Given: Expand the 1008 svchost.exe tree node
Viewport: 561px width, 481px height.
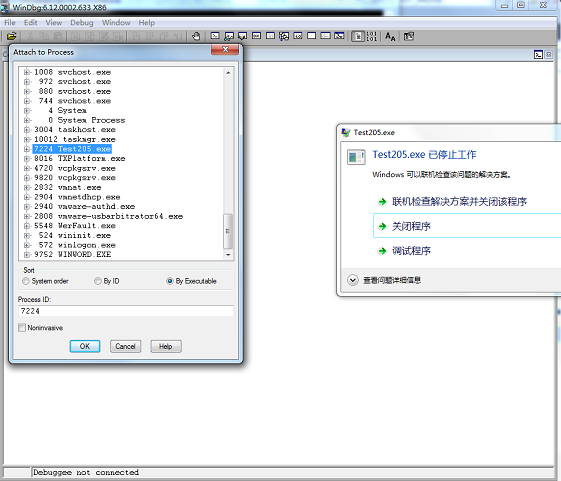Looking at the screenshot, I should click(x=27, y=72).
